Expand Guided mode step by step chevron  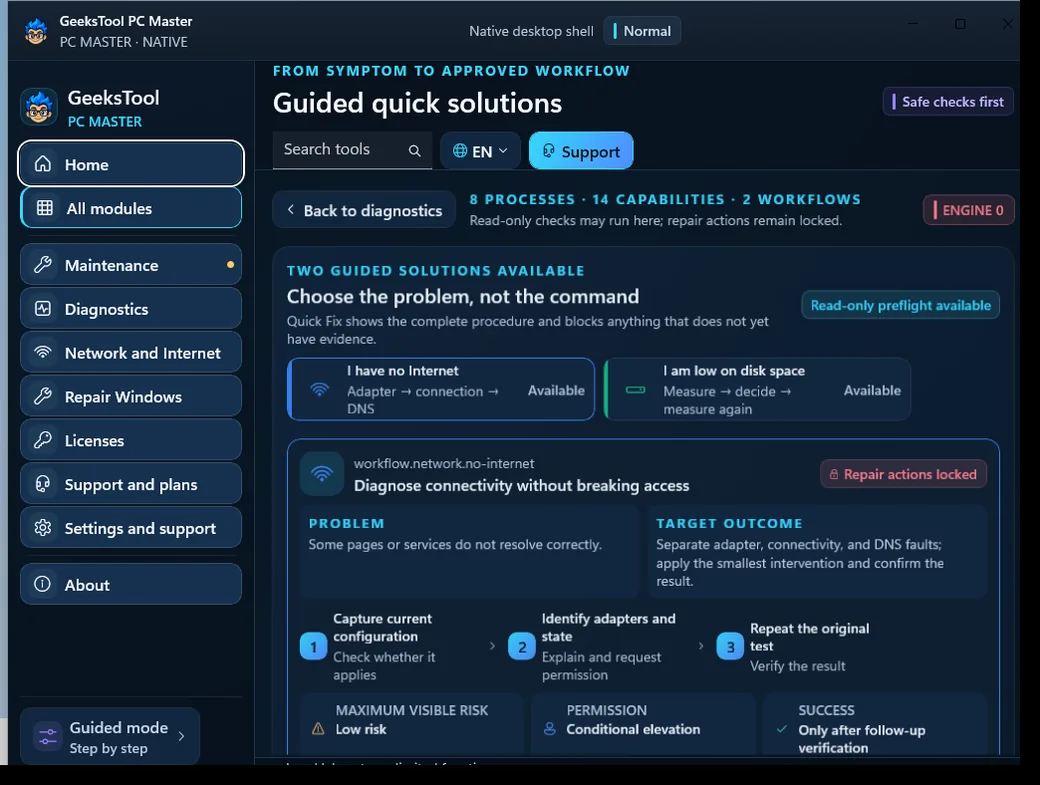(182, 736)
